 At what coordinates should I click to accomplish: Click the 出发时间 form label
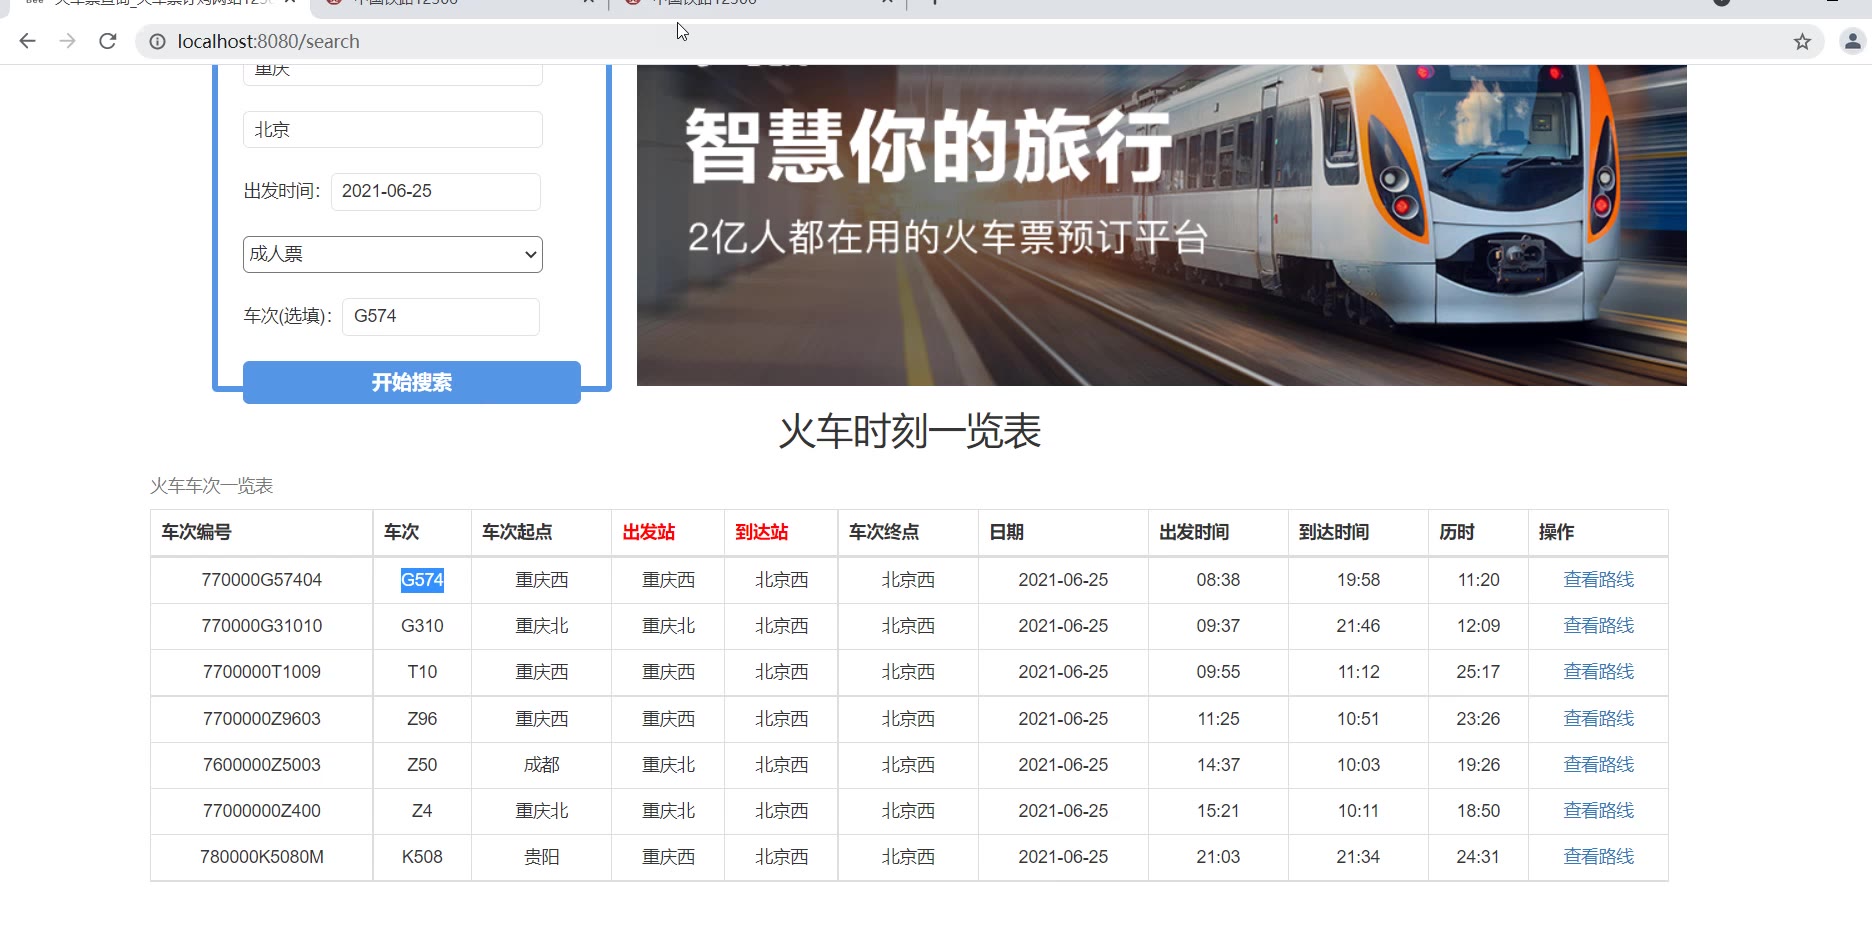[282, 191]
